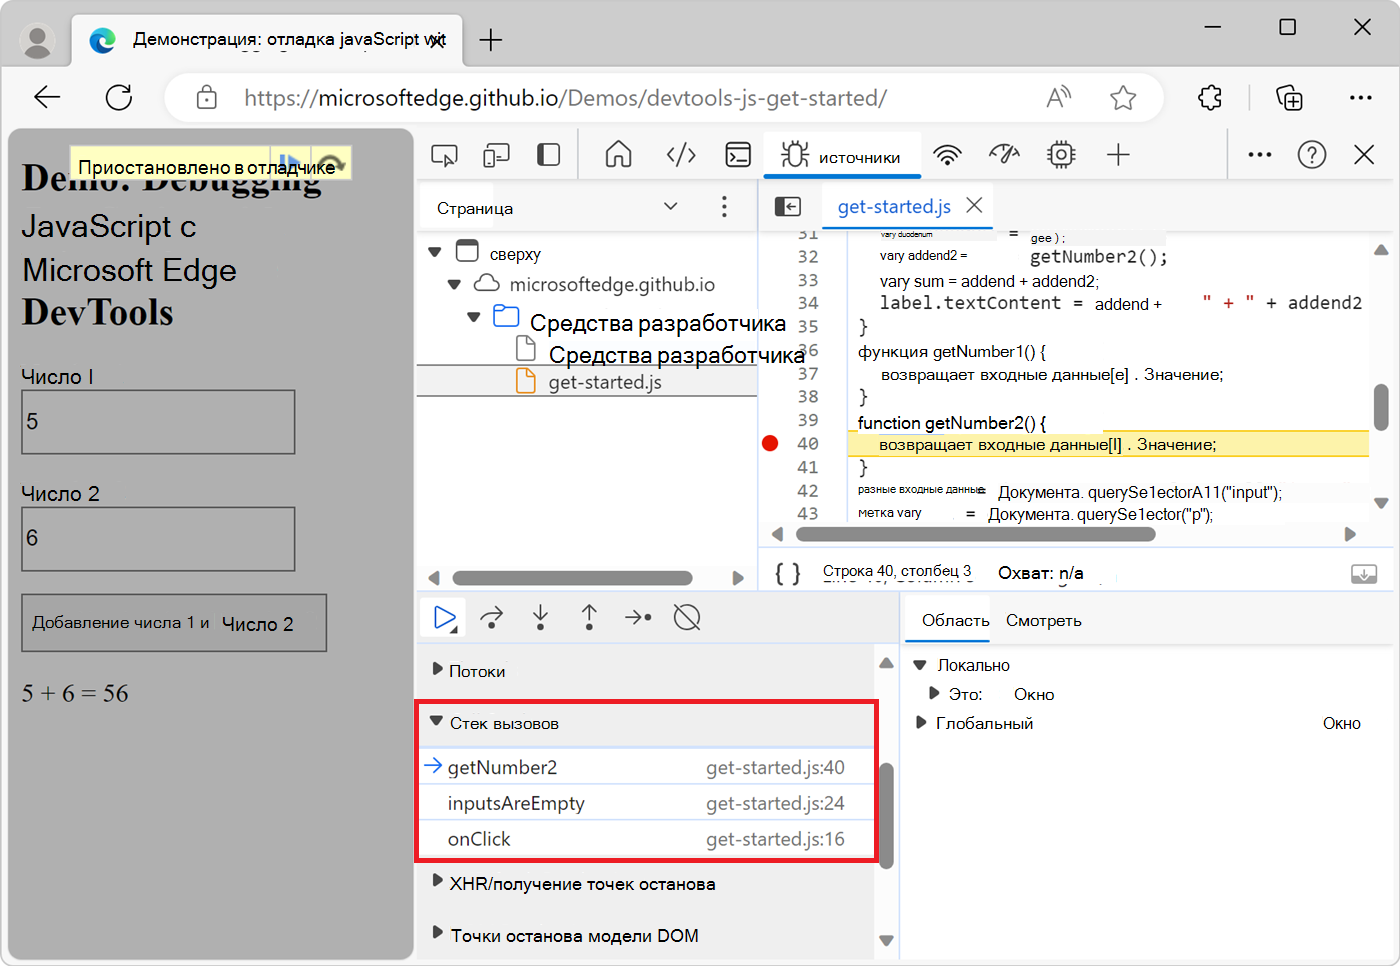Pretty-print the code with the braces icon
Image resolution: width=1400 pixels, height=966 pixels.
(x=788, y=573)
